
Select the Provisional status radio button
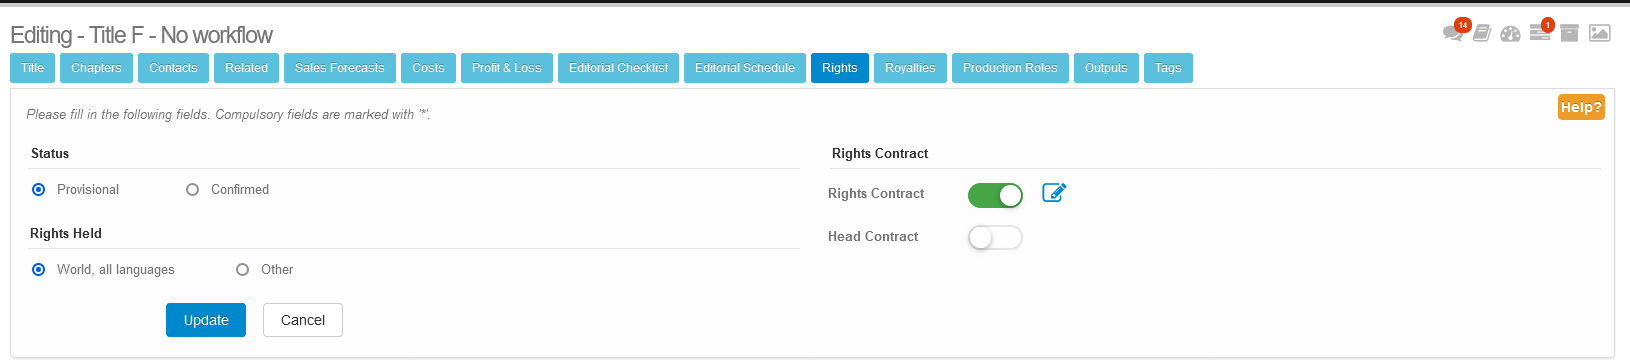point(38,189)
